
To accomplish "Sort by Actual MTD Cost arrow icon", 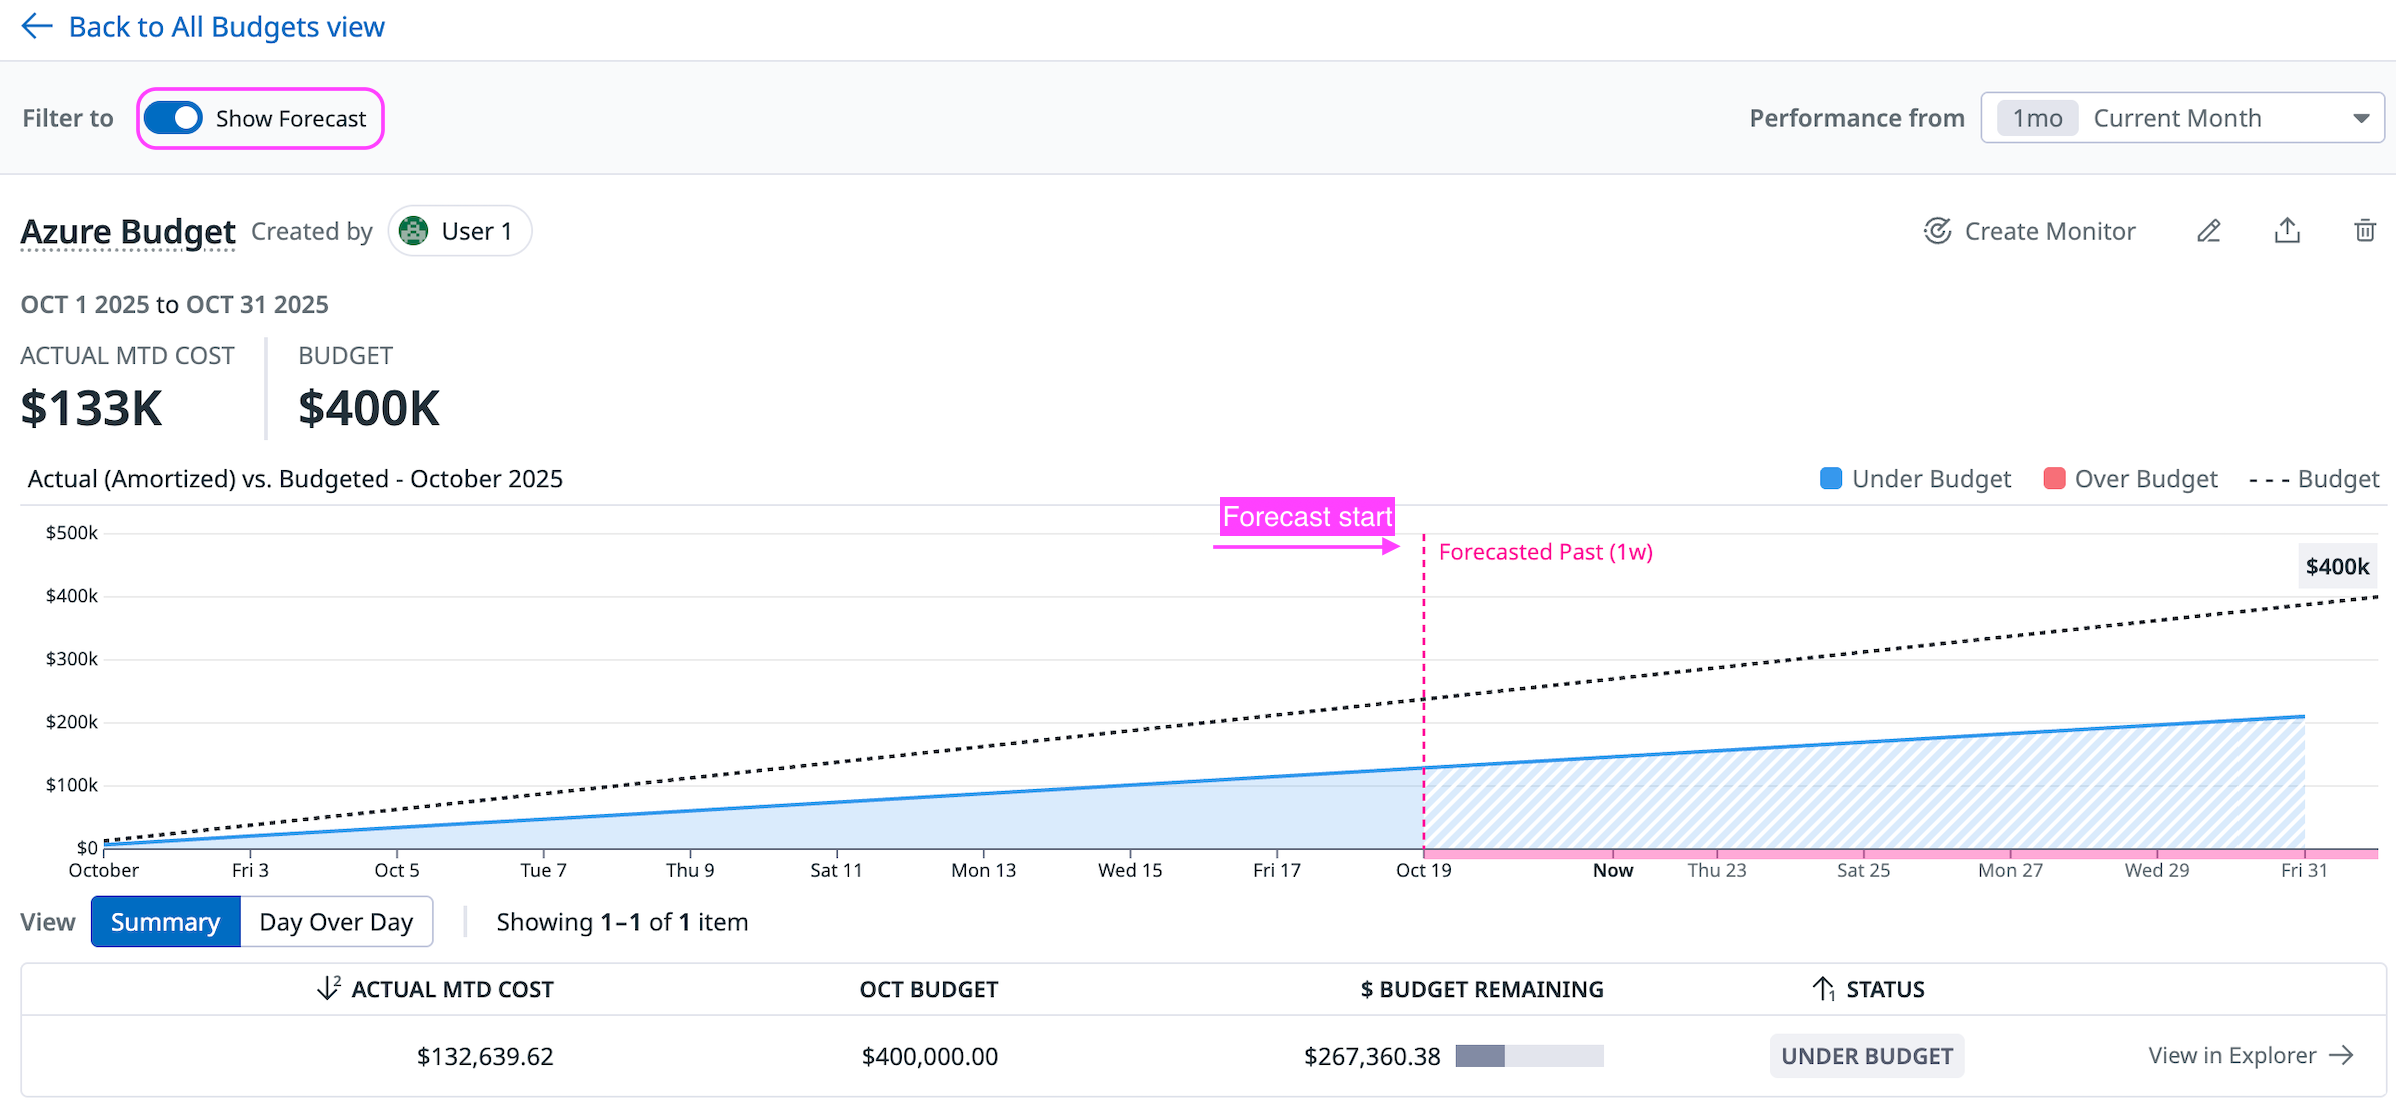I will 328,988.
